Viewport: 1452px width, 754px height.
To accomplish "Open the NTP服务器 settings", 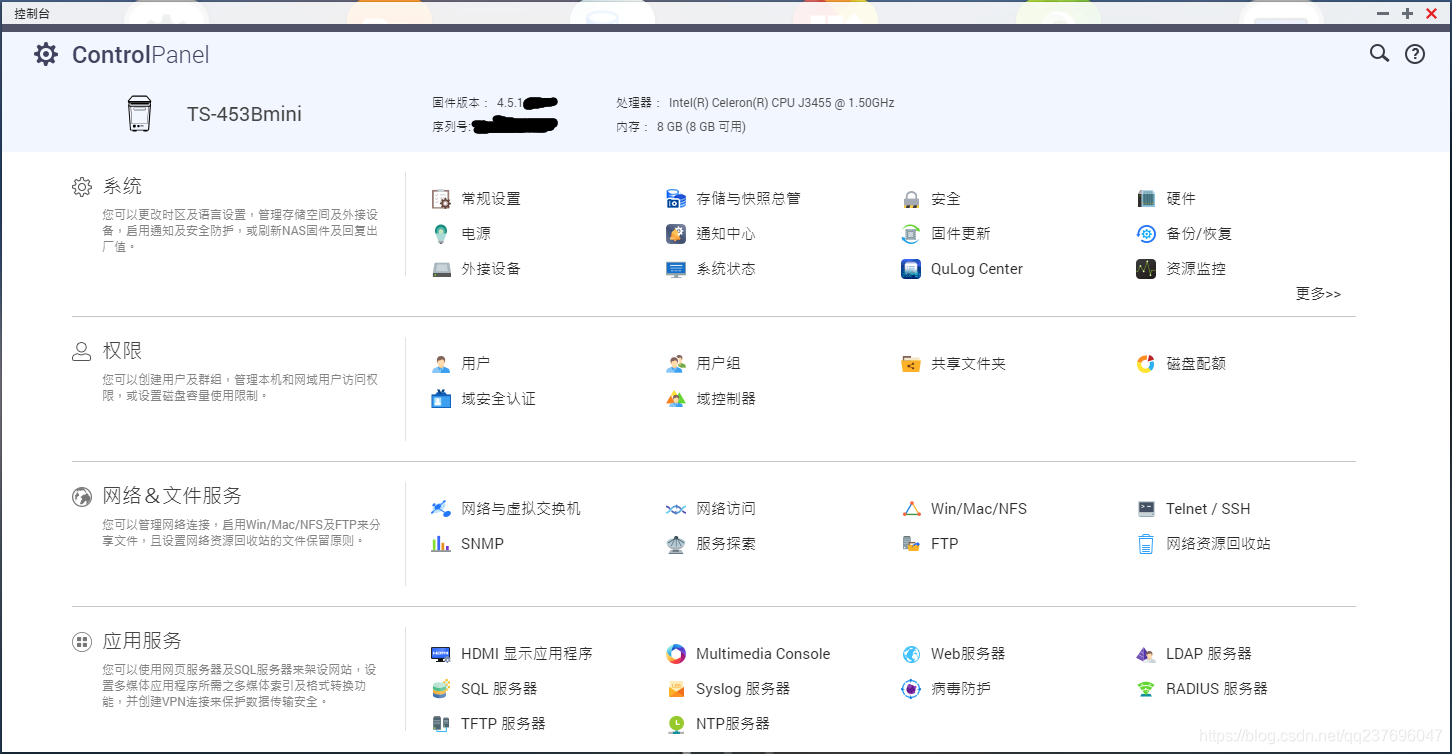I will [733, 723].
